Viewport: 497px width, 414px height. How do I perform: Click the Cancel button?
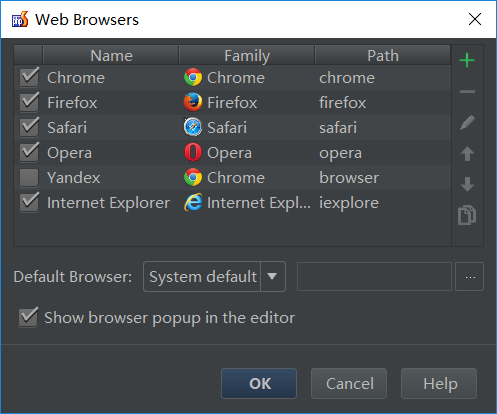349,383
